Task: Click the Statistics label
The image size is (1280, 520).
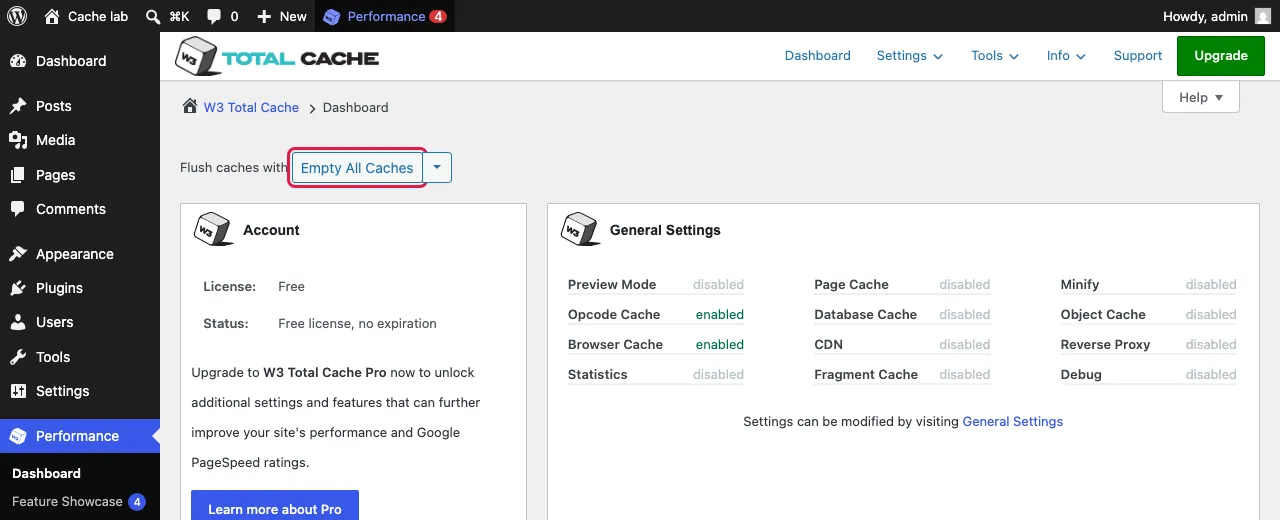Action: coord(598,374)
